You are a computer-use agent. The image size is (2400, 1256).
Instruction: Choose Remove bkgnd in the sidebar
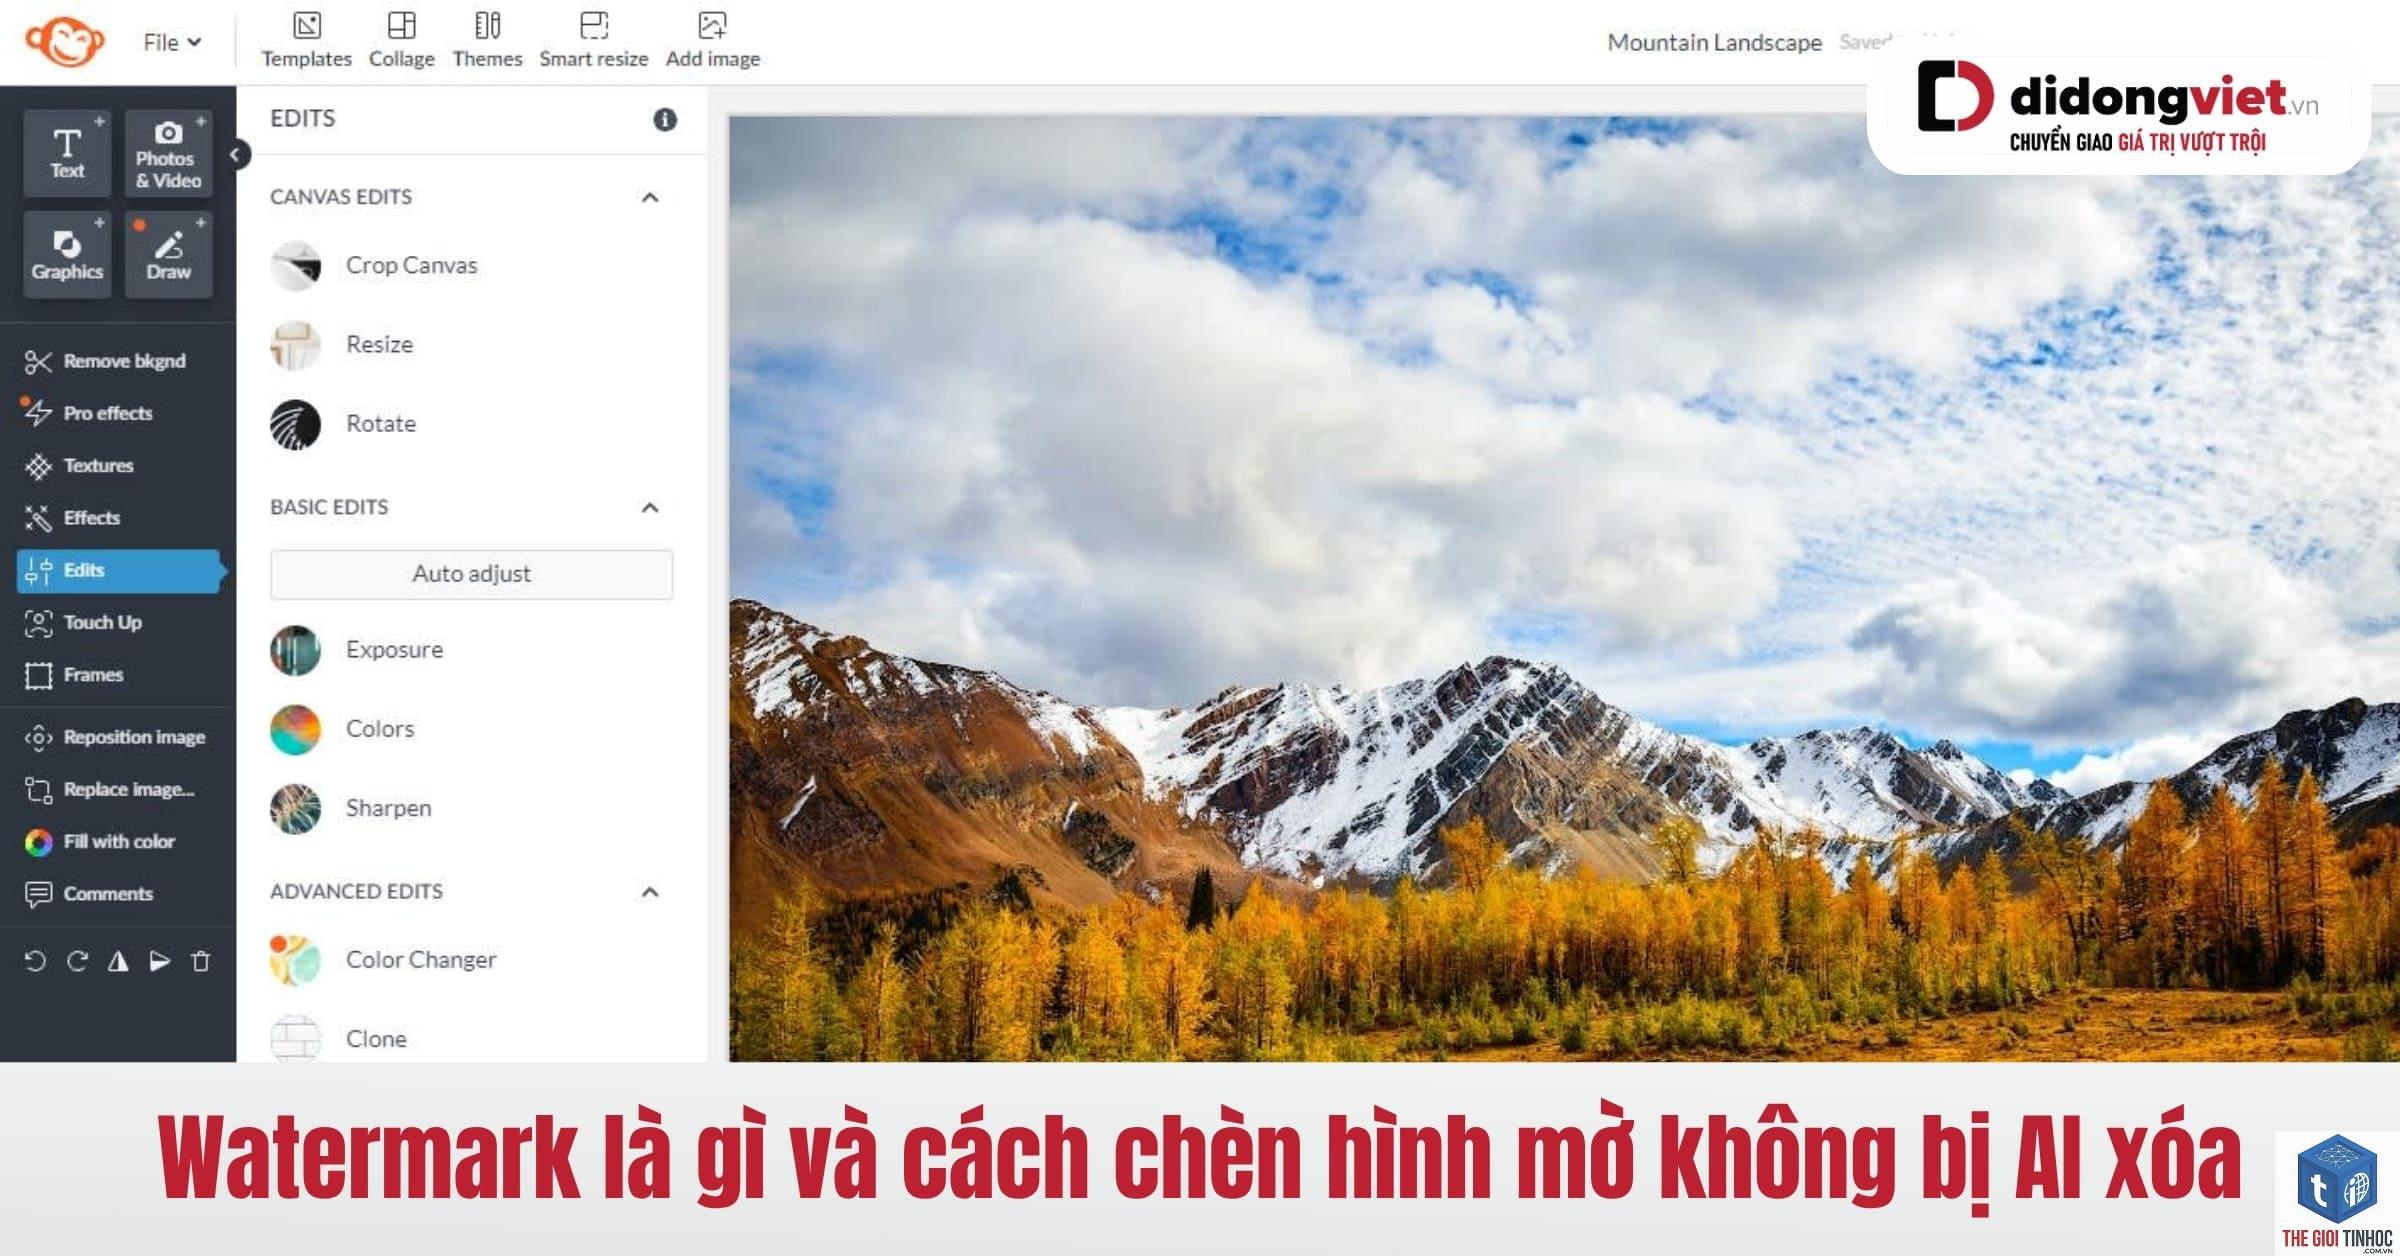106,361
